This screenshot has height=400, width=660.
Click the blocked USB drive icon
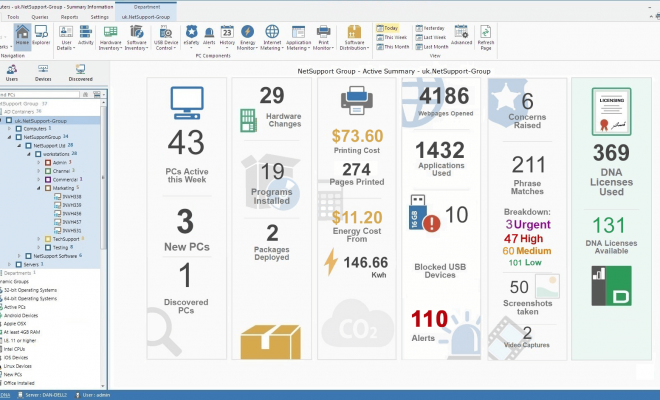point(424,213)
